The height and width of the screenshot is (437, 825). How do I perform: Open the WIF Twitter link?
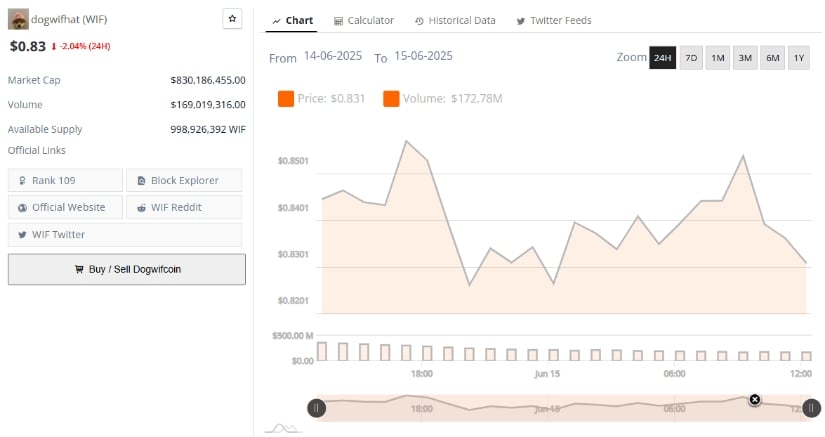(x=125, y=235)
